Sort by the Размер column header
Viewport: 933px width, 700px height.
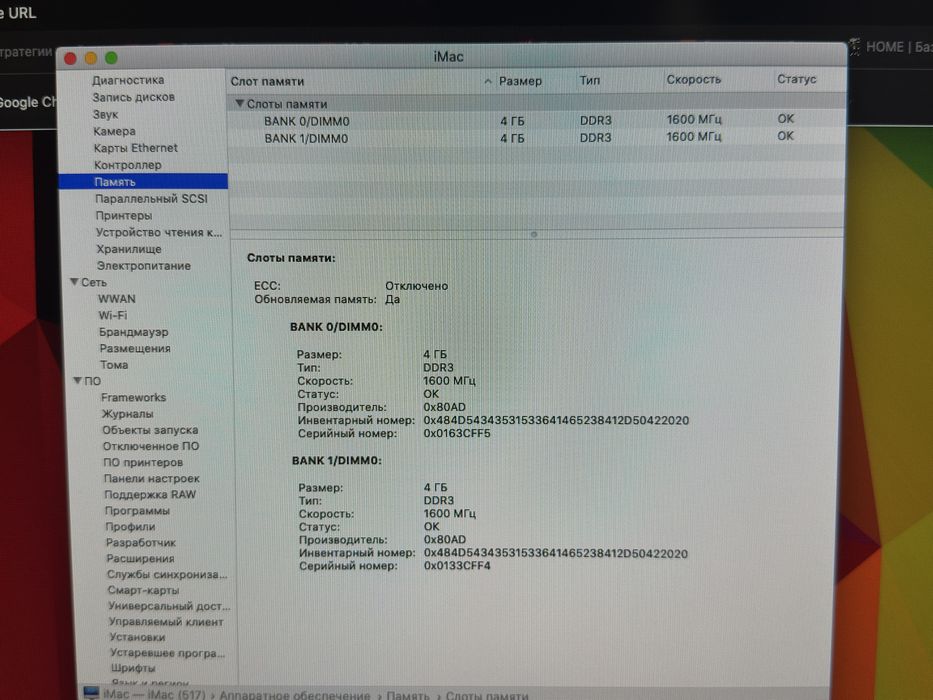click(x=520, y=80)
